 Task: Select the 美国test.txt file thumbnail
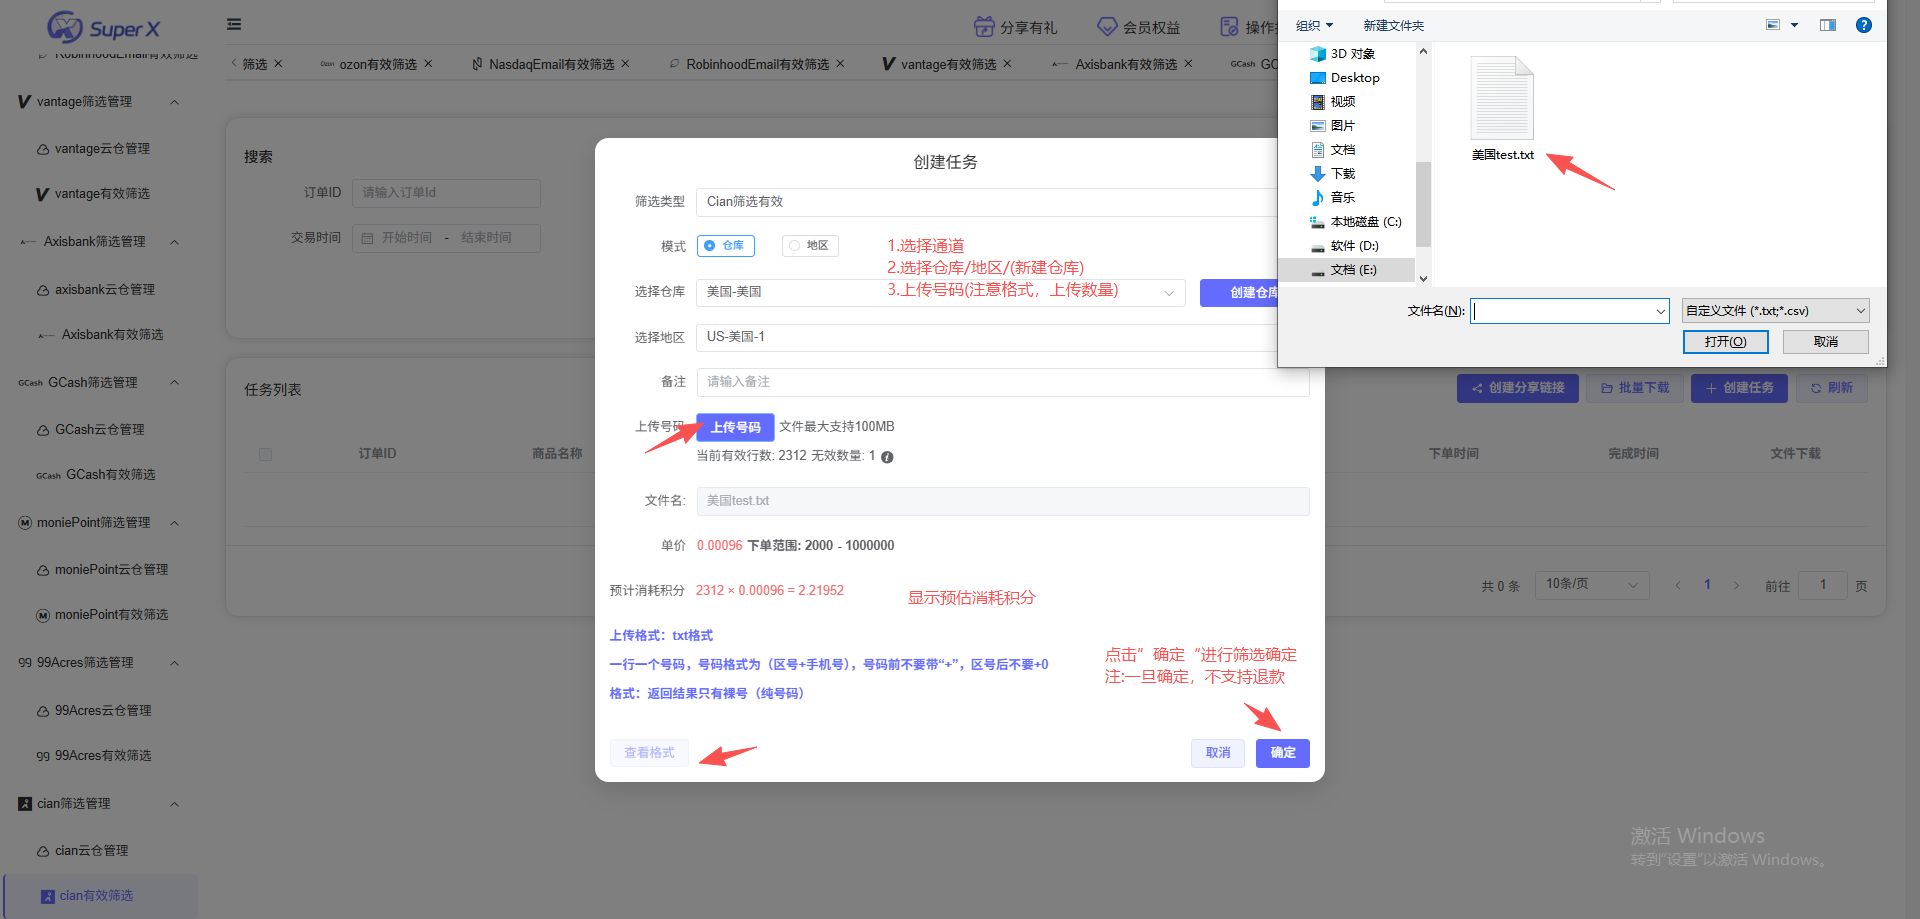[x=1501, y=100]
